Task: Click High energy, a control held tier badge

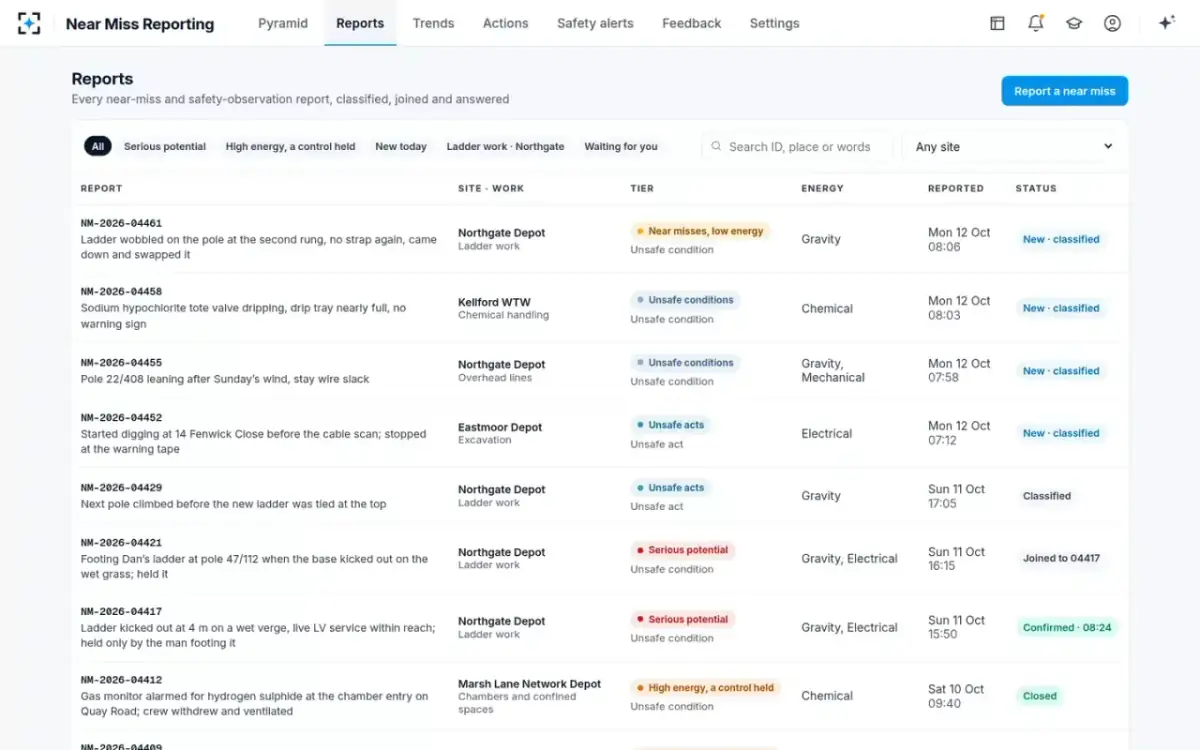Action: tap(705, 688)
